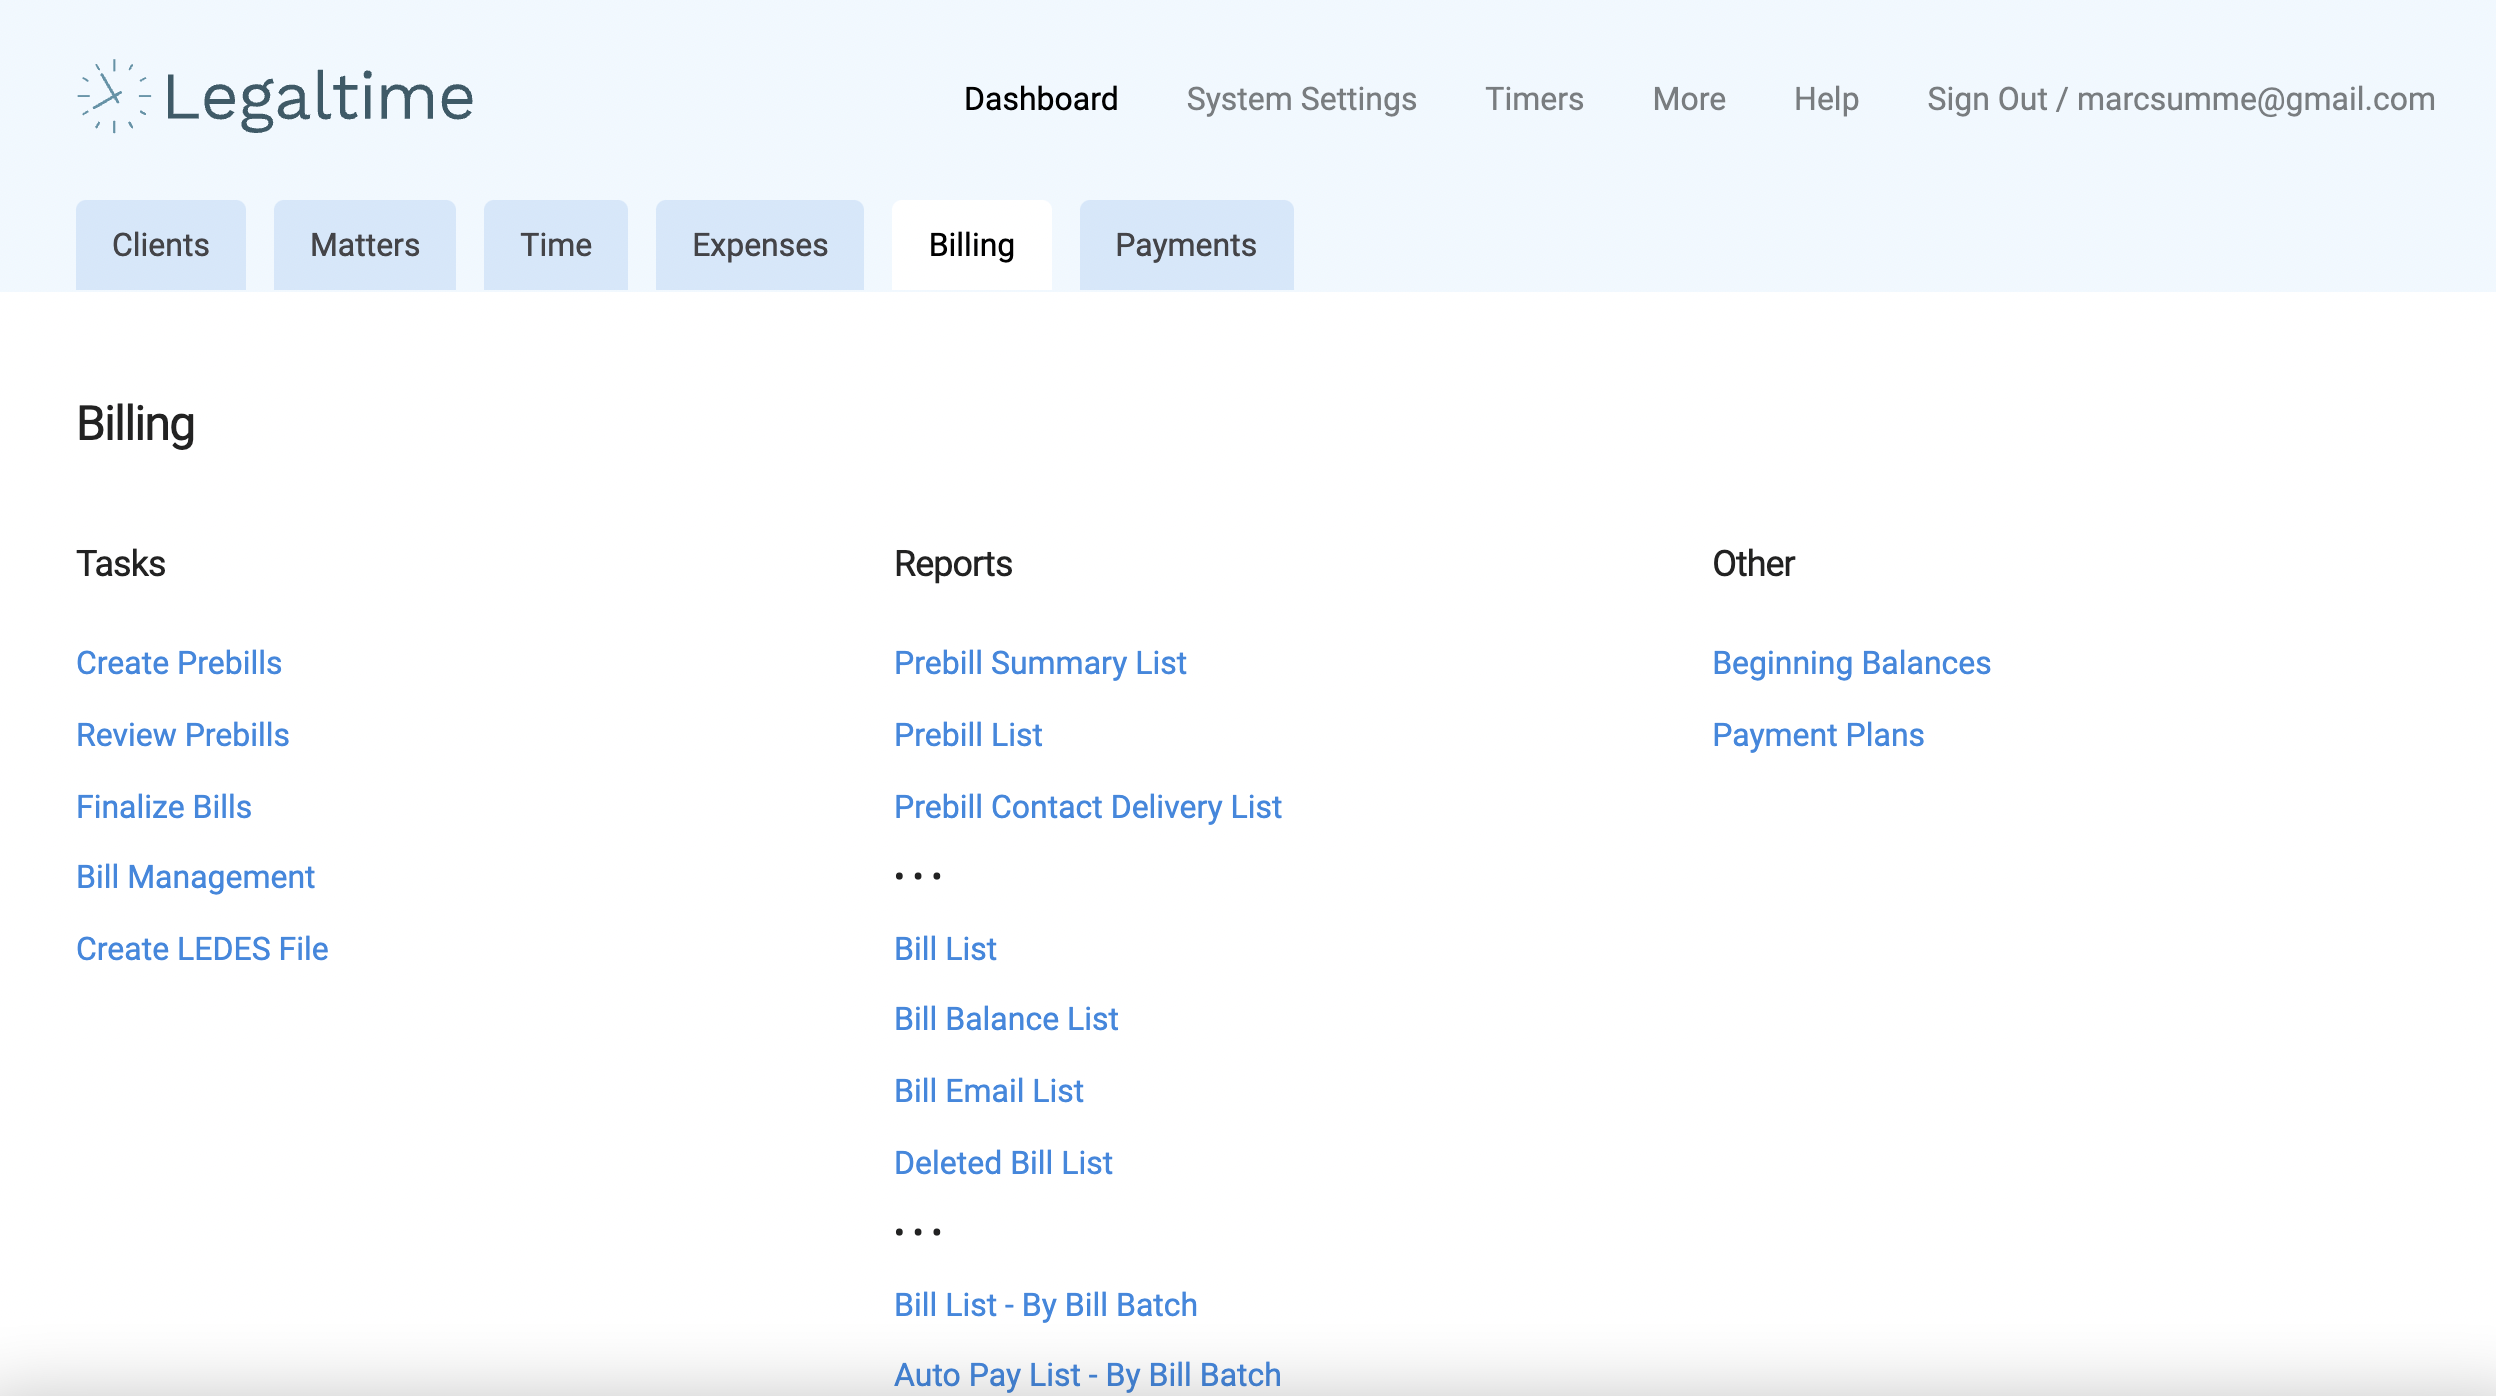Switch to the Matters tab
Screen dimensions: 2496x1396
365,245
